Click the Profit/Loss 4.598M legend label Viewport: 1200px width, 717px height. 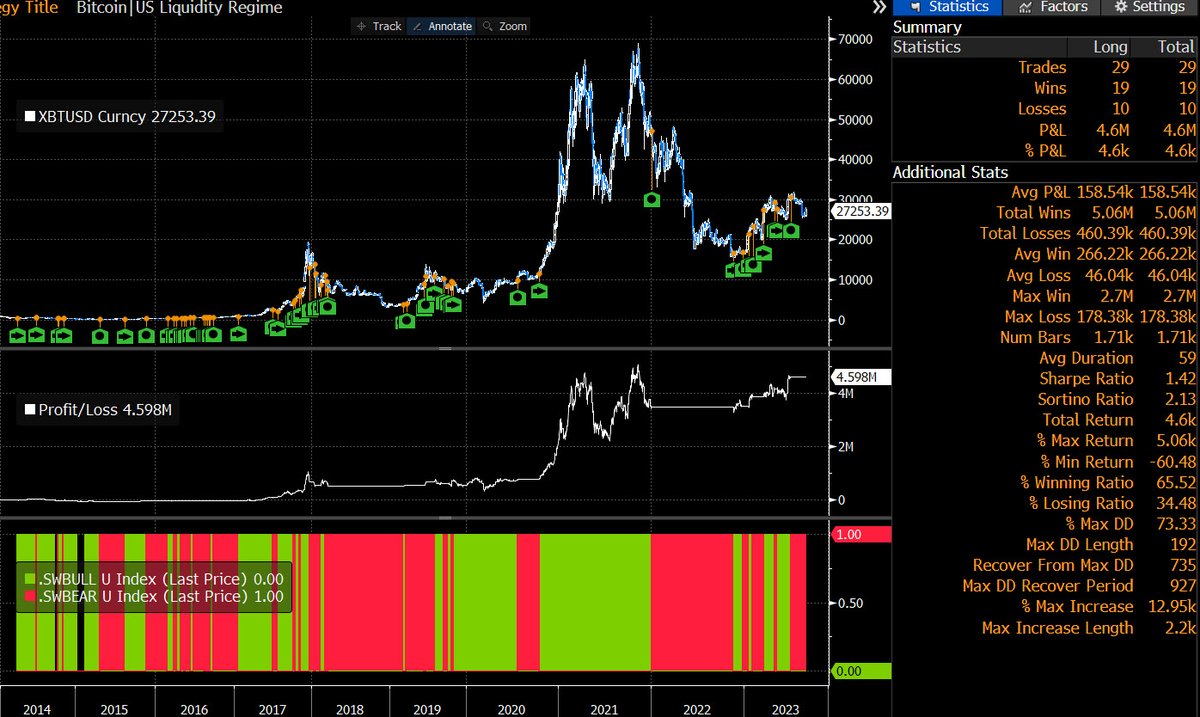pyautogui.click(x=98, y=409)
